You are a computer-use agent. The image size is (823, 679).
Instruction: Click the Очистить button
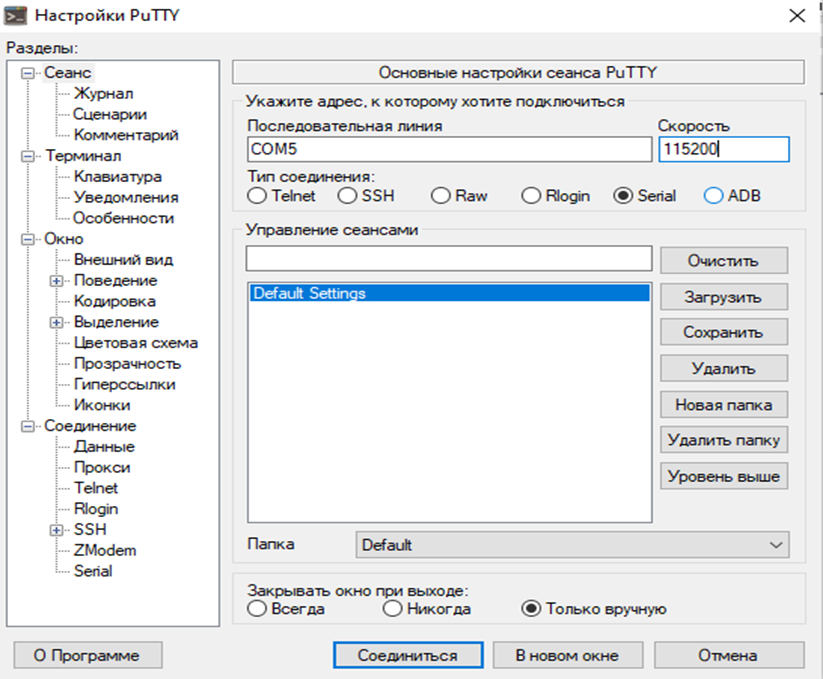pos(724,261)
